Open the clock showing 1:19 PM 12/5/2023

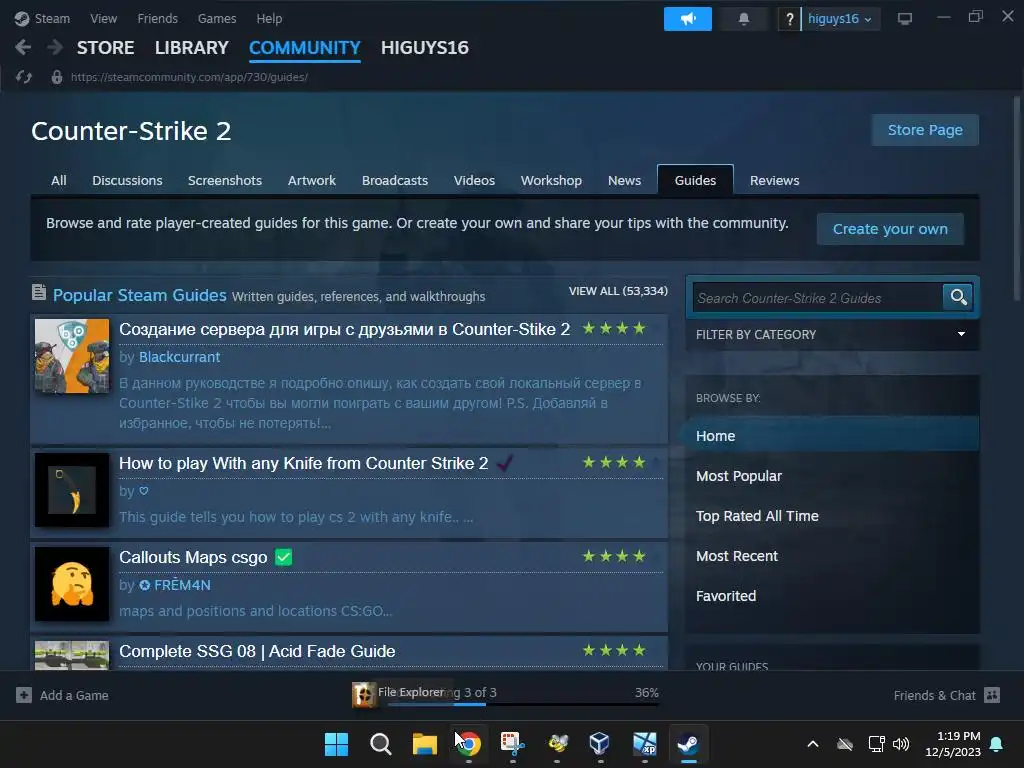(x=953, y=744)
